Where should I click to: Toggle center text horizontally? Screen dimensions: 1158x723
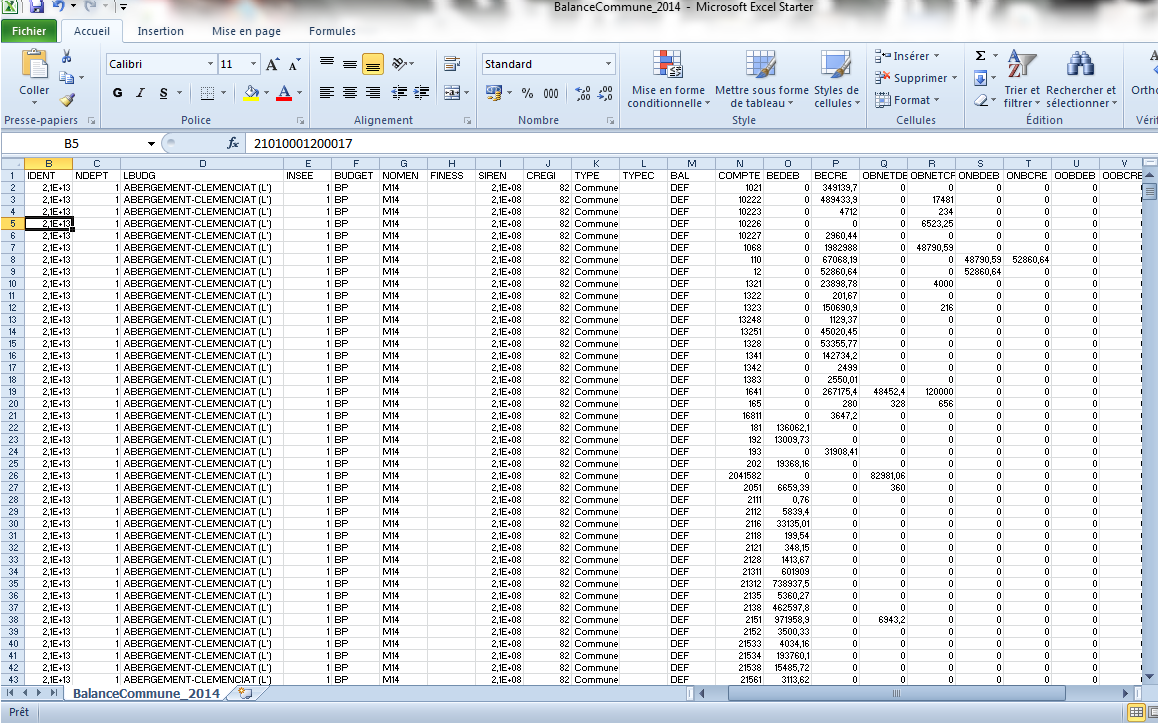[349, 93]
